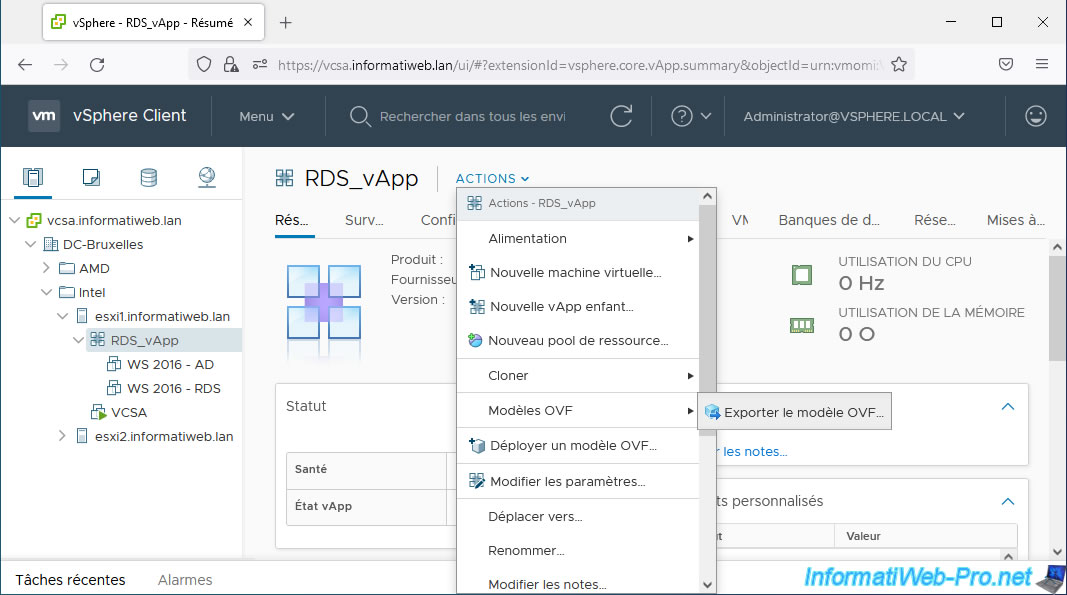Bookmark this page with star icon
1067x595 pixels.
[x=899, y=65]
